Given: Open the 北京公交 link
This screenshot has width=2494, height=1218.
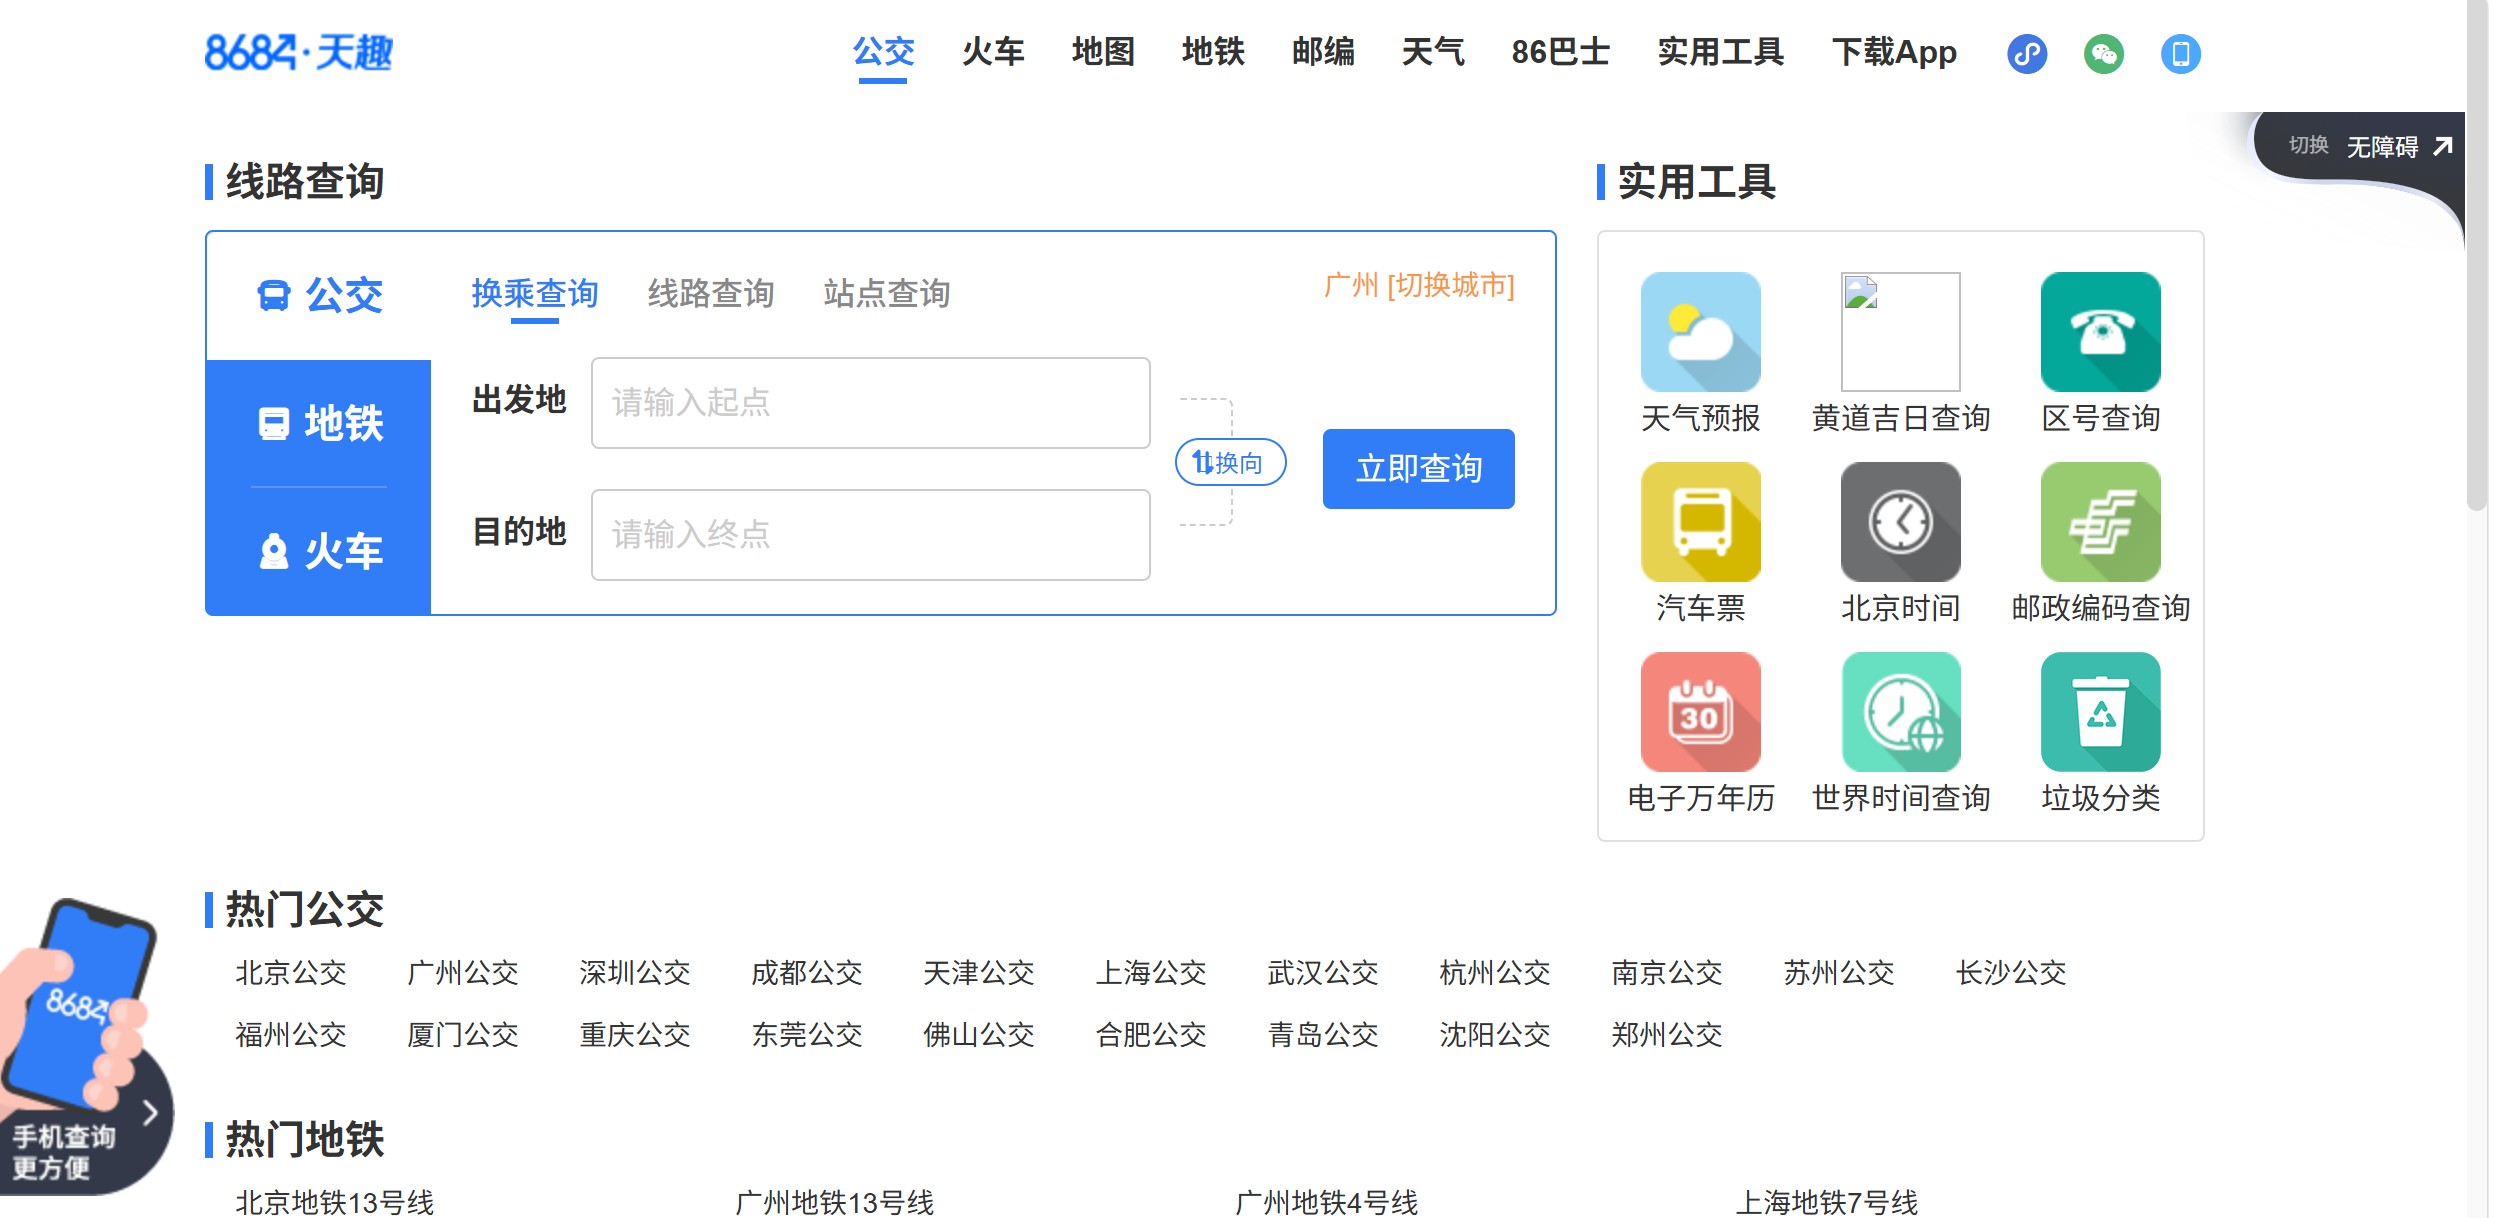Looking at the screenshot, I should click(x=291, y=972).
